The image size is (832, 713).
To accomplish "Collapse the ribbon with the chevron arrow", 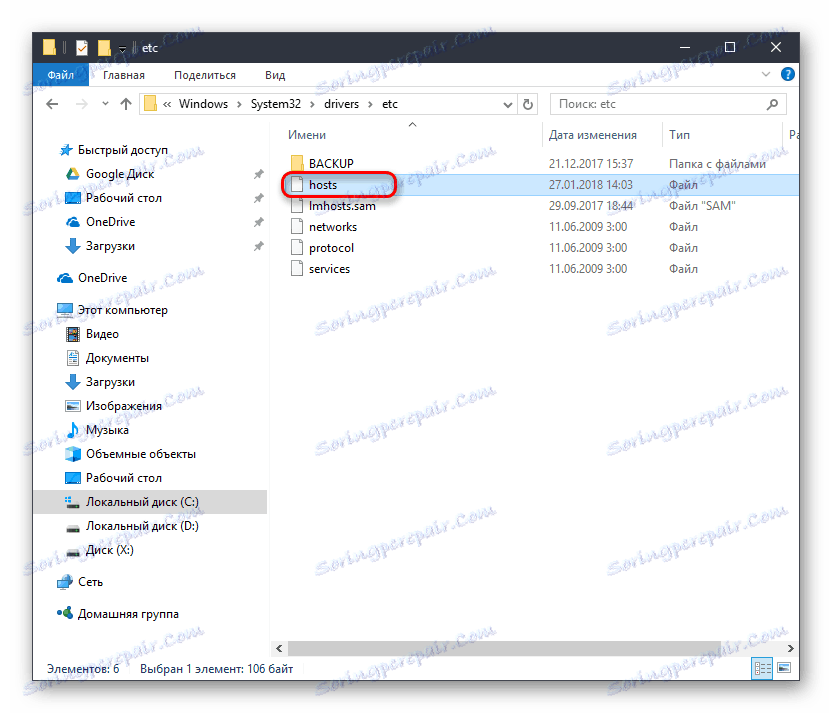I will click(765, 74).
